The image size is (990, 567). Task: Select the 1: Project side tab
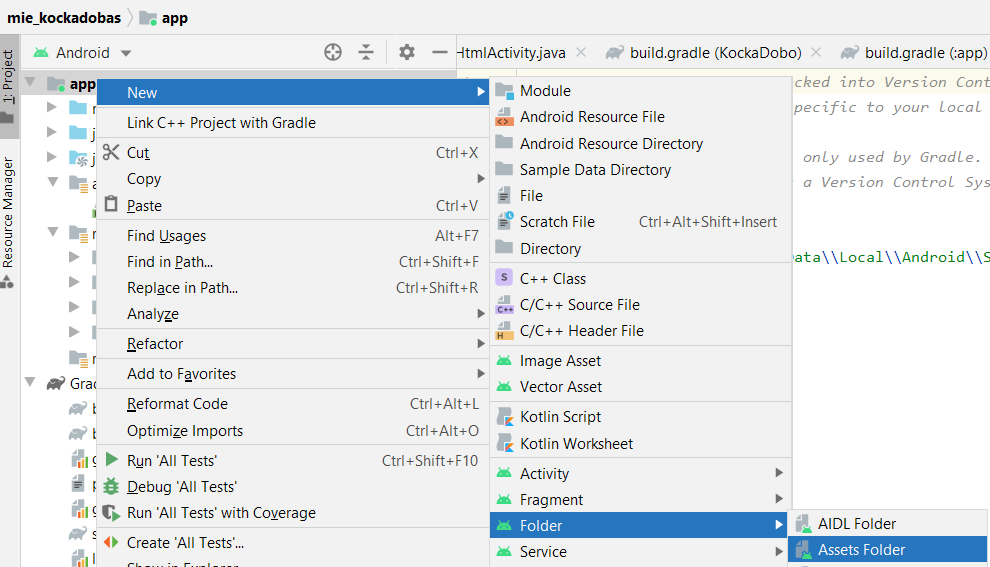(x=8, y=85)
